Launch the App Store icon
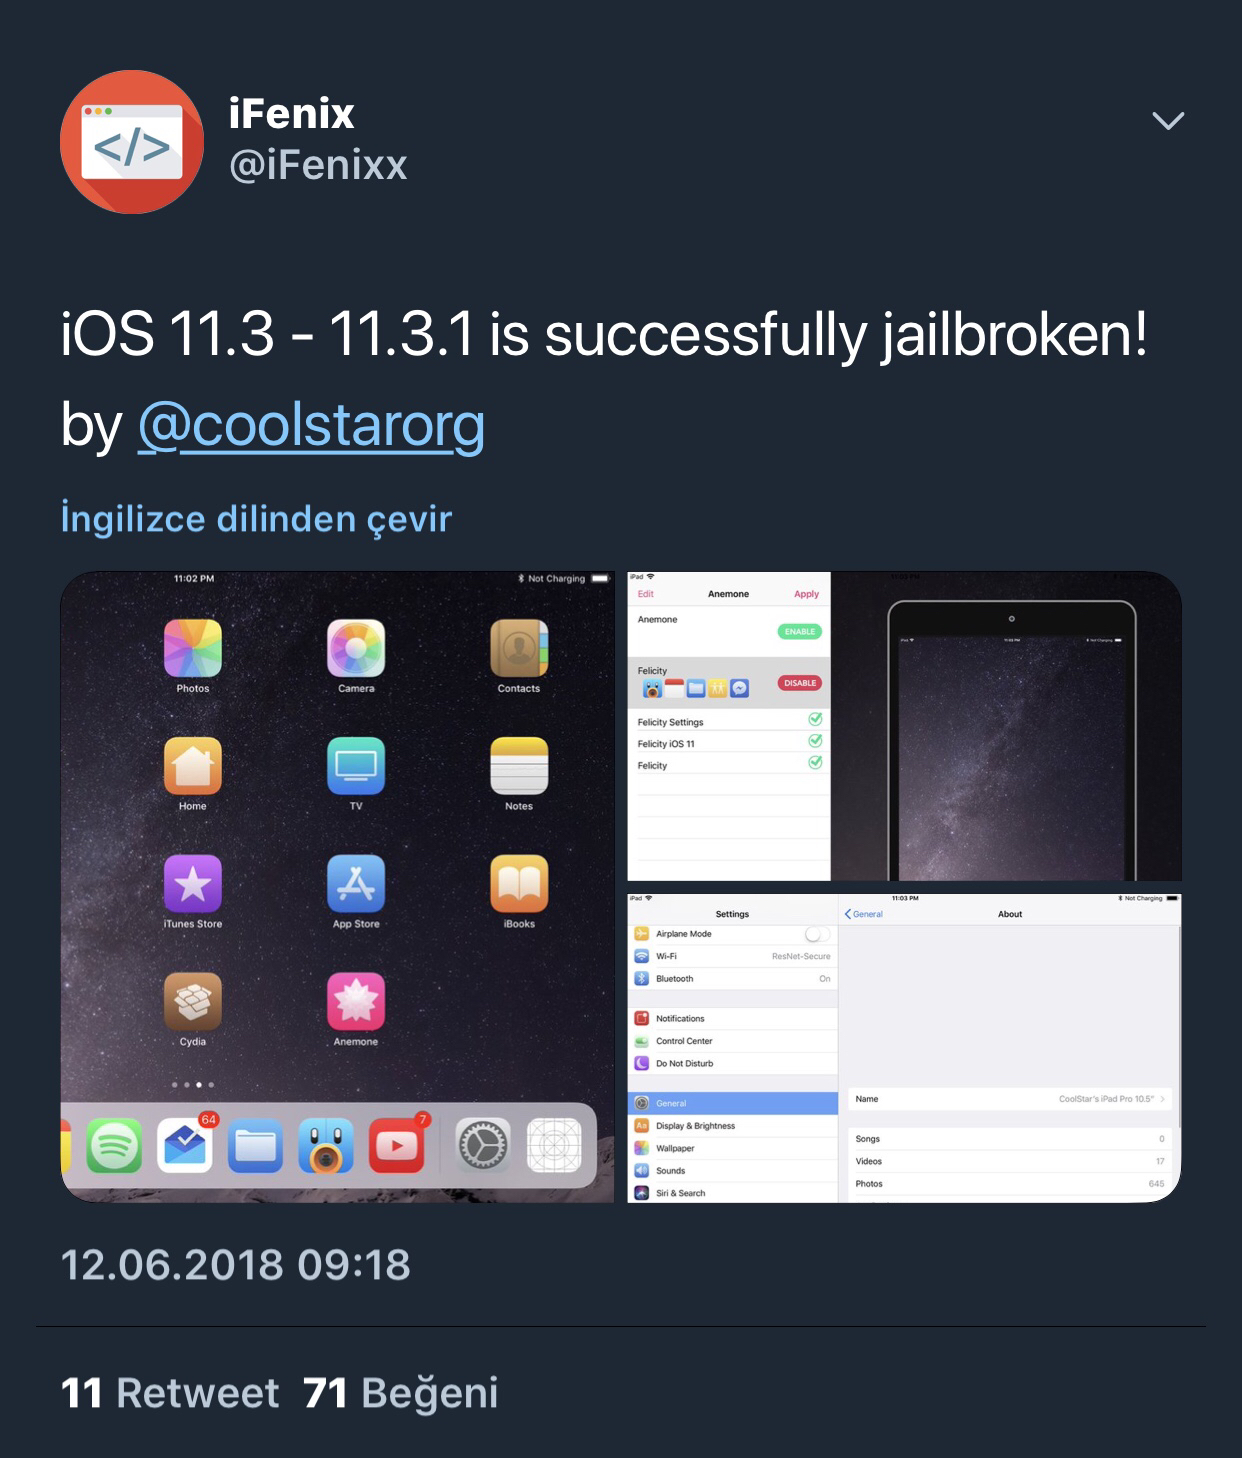 click(356, 883)
